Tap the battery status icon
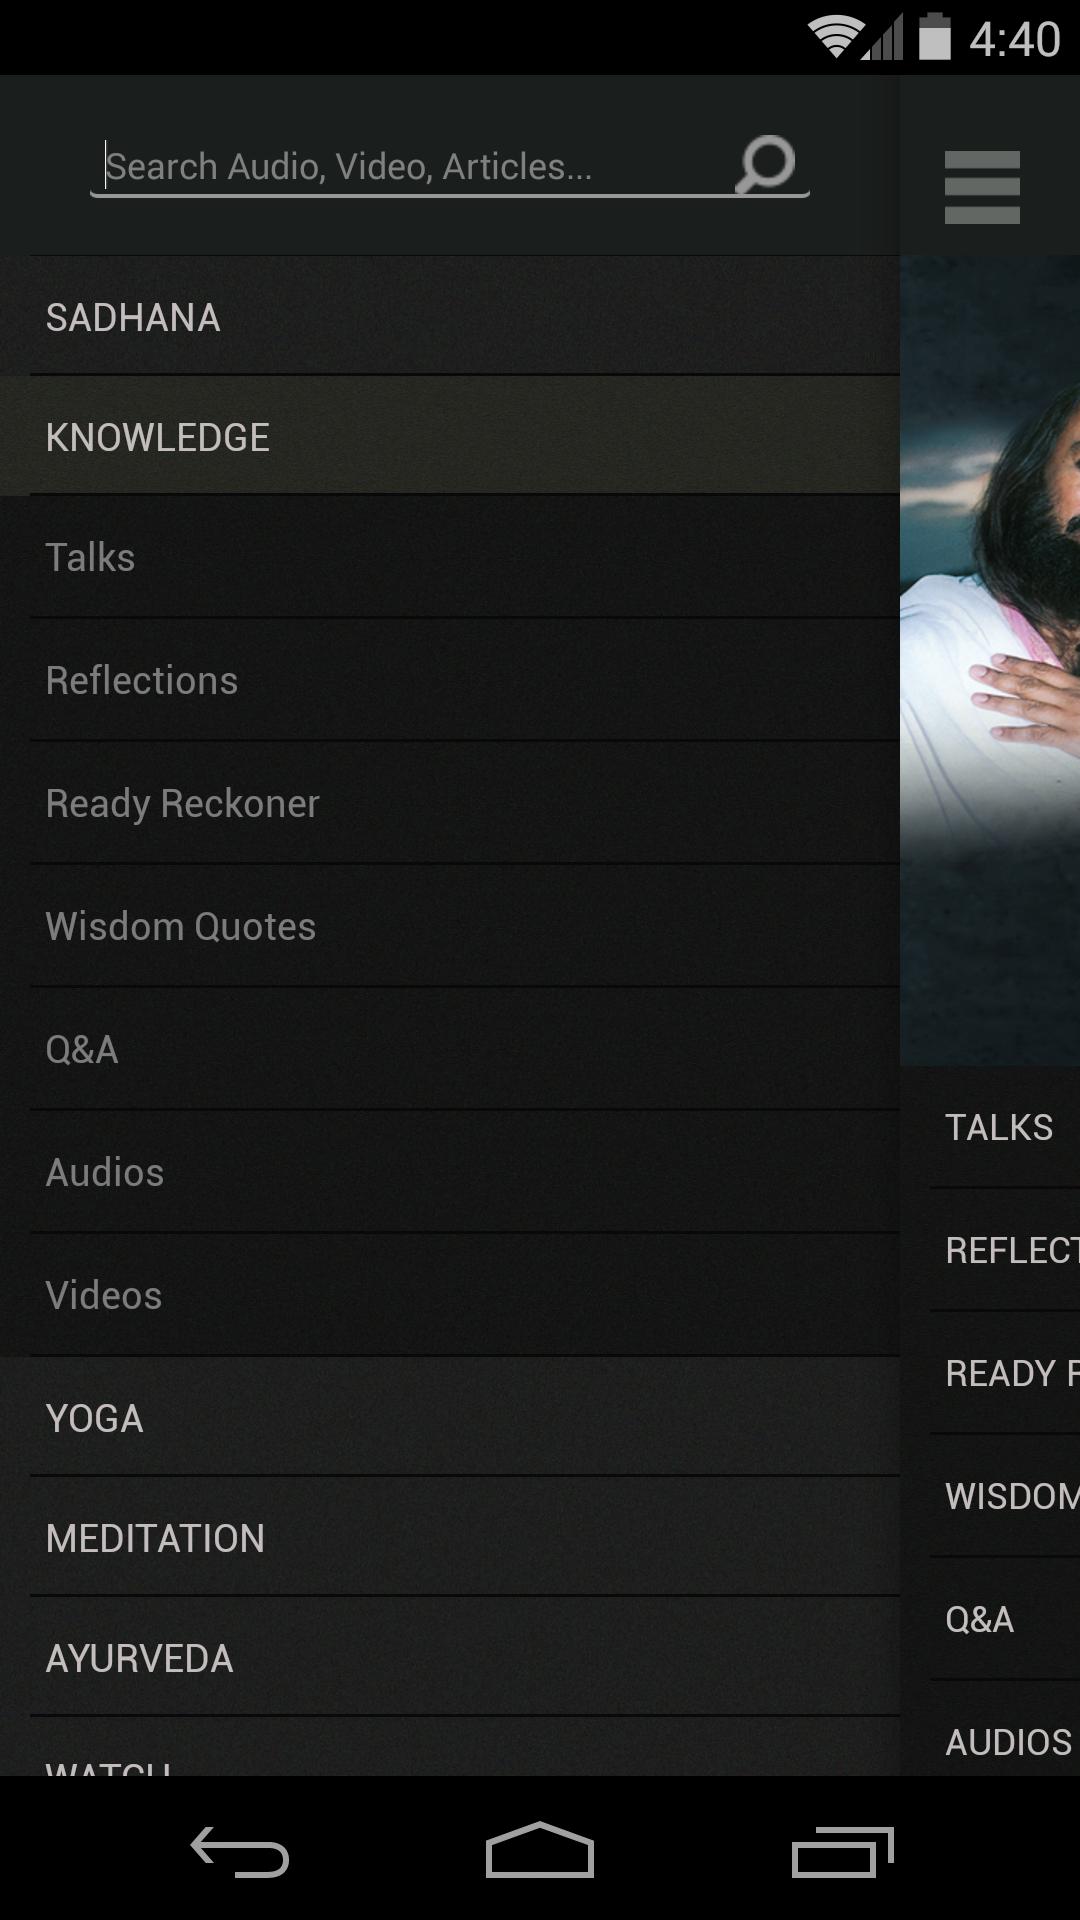 934,37
